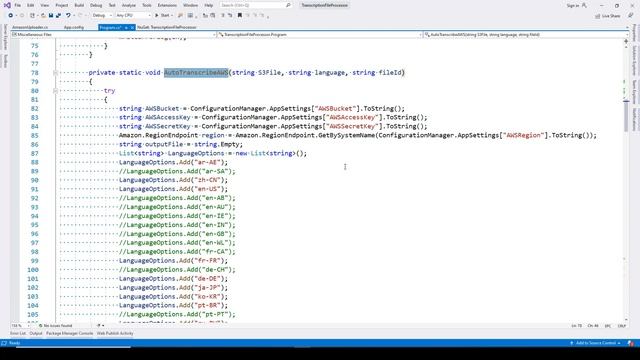This screenshot has height=360, width=640.
Task: Open the Project menu
Action: (62, 5)
